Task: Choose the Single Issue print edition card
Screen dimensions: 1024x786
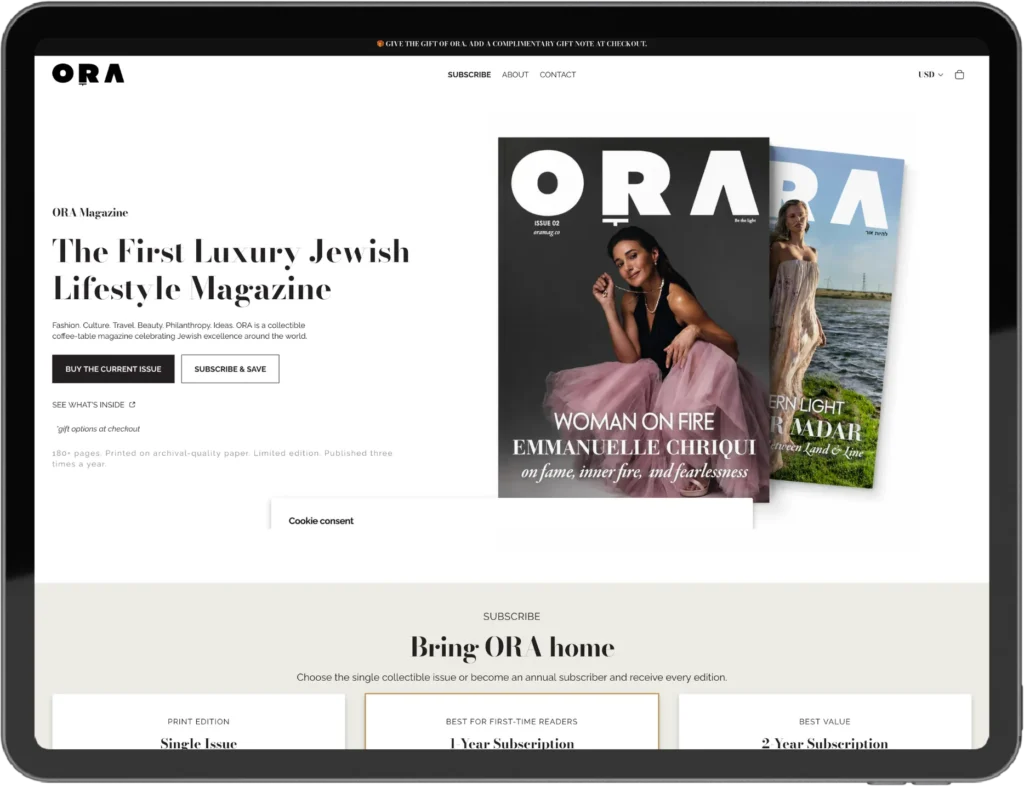Action: click(x=199, y=721)
